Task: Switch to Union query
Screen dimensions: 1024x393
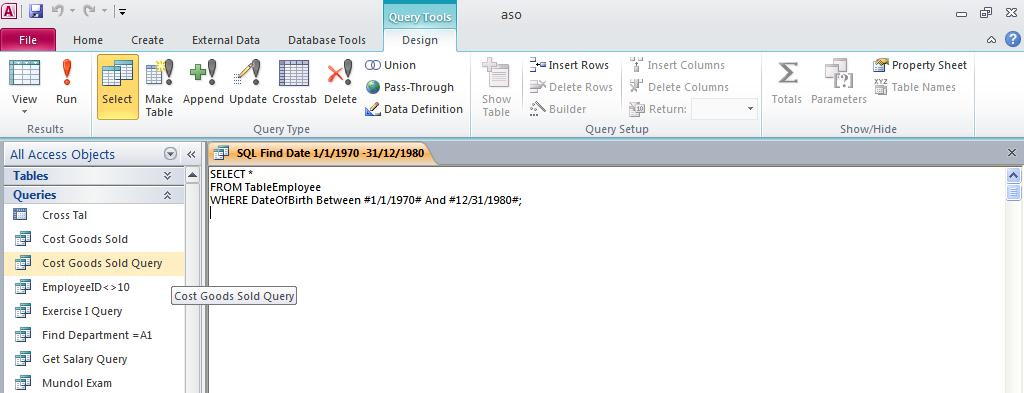Action: (x=391, y=65)
